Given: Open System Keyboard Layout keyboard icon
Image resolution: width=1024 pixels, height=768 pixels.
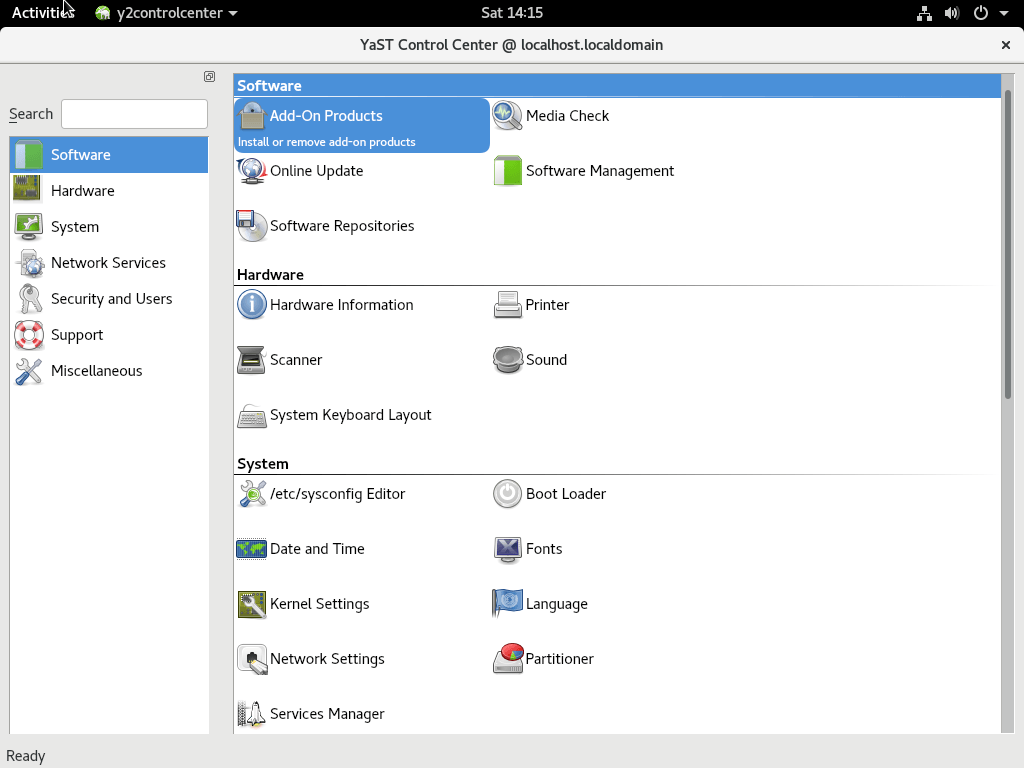Looking at the screenshot, I should click(251, 415).
